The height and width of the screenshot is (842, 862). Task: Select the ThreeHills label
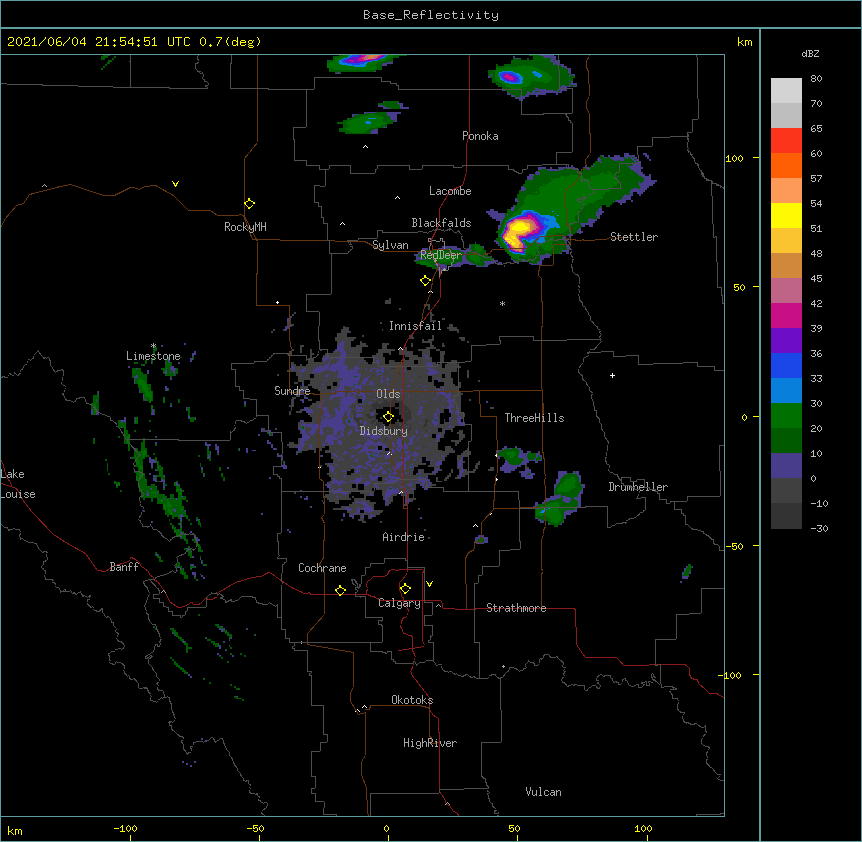point(534,418)
